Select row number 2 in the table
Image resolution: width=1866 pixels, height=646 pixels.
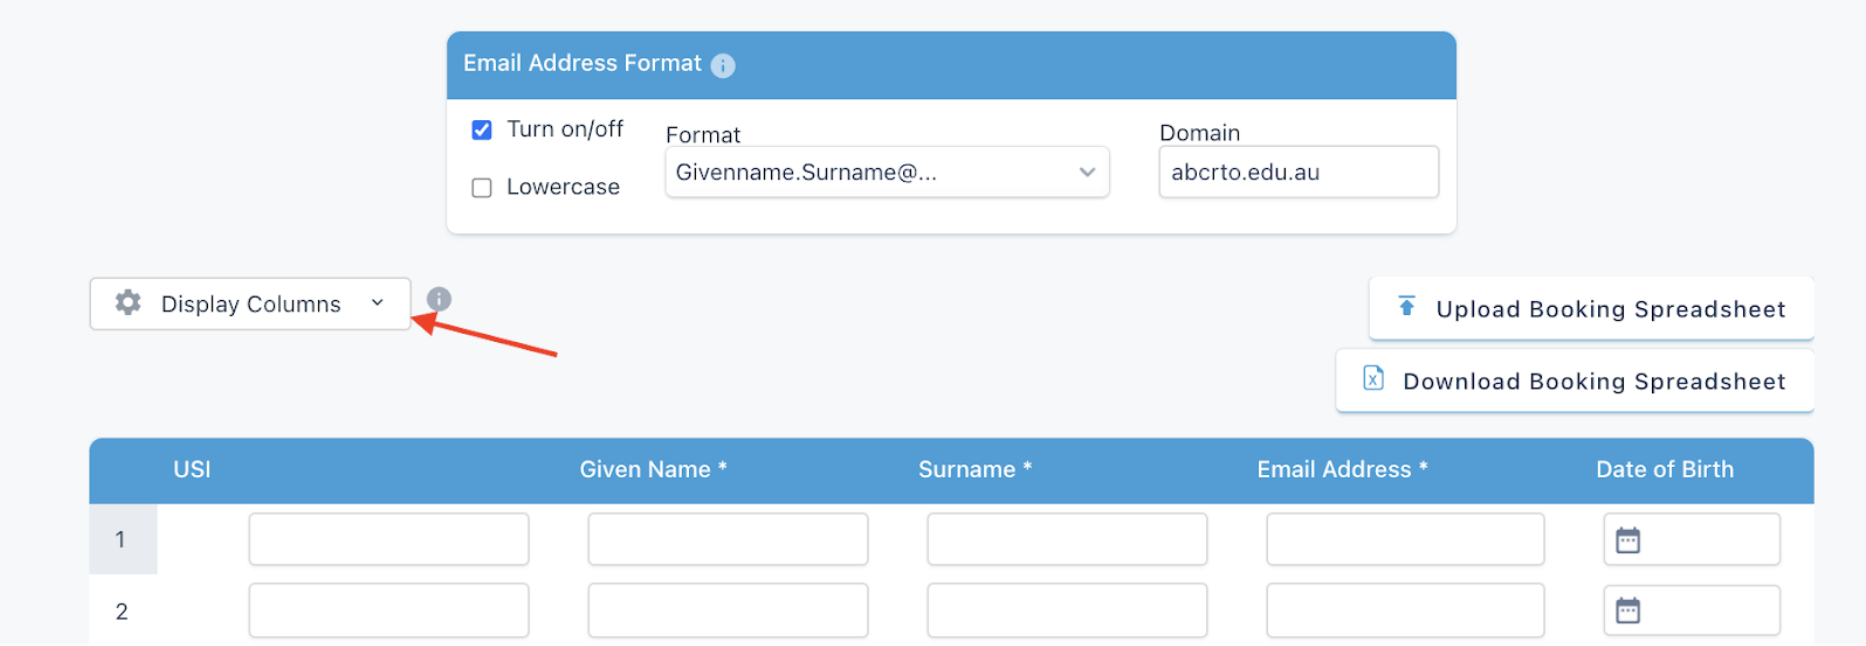click(122, 611)
